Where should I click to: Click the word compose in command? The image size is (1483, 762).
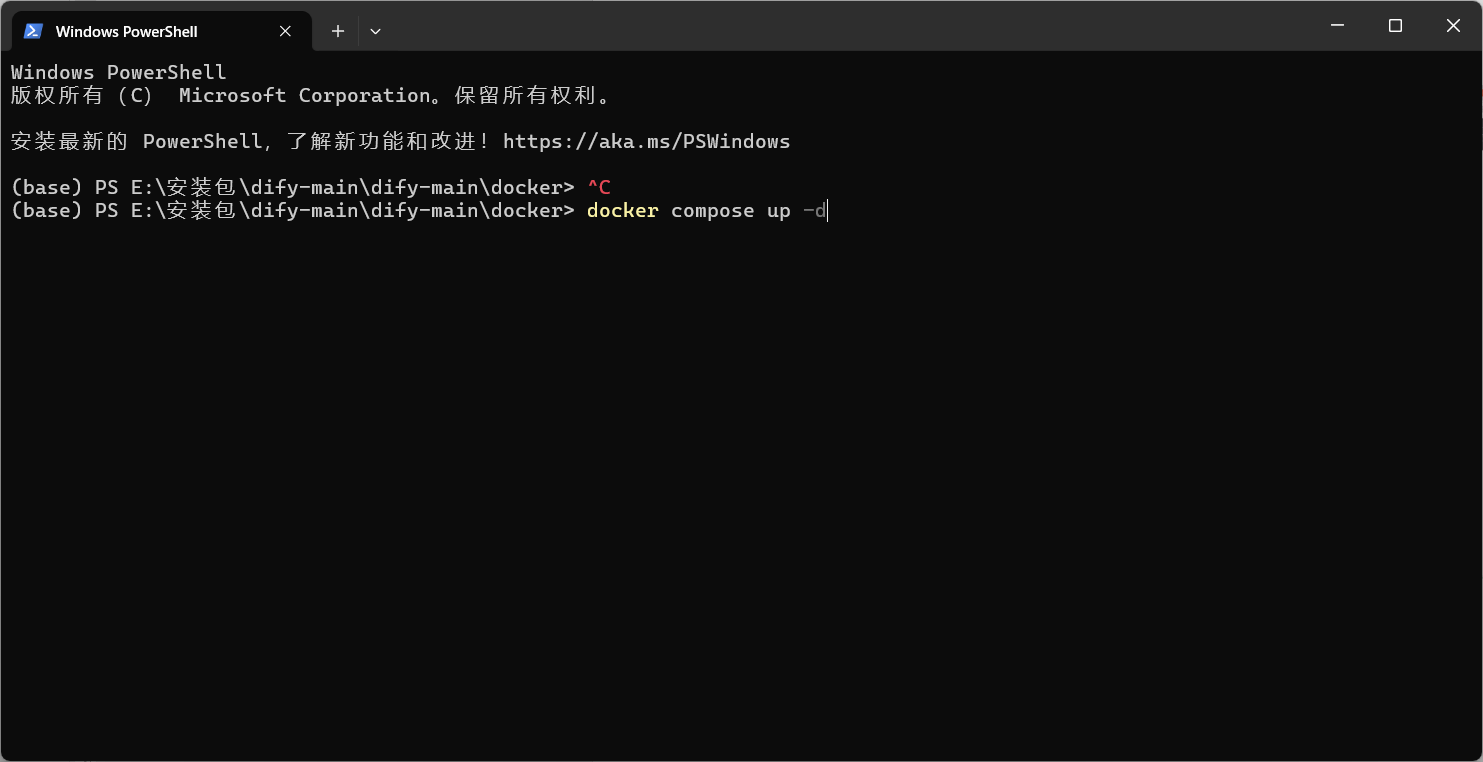point(712,211)
